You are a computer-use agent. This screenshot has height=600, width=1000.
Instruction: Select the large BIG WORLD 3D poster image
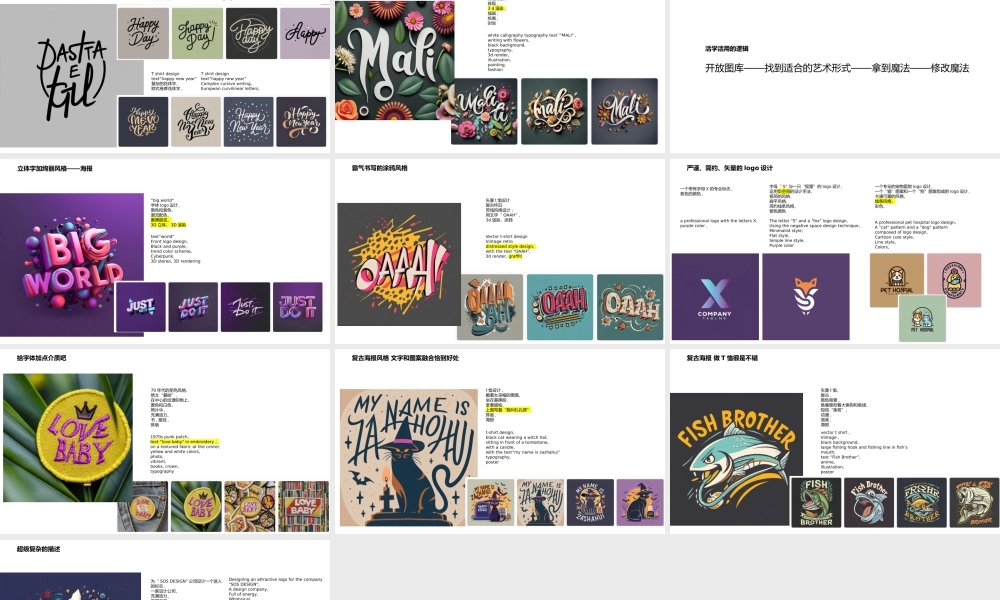[x=71, y=265]
